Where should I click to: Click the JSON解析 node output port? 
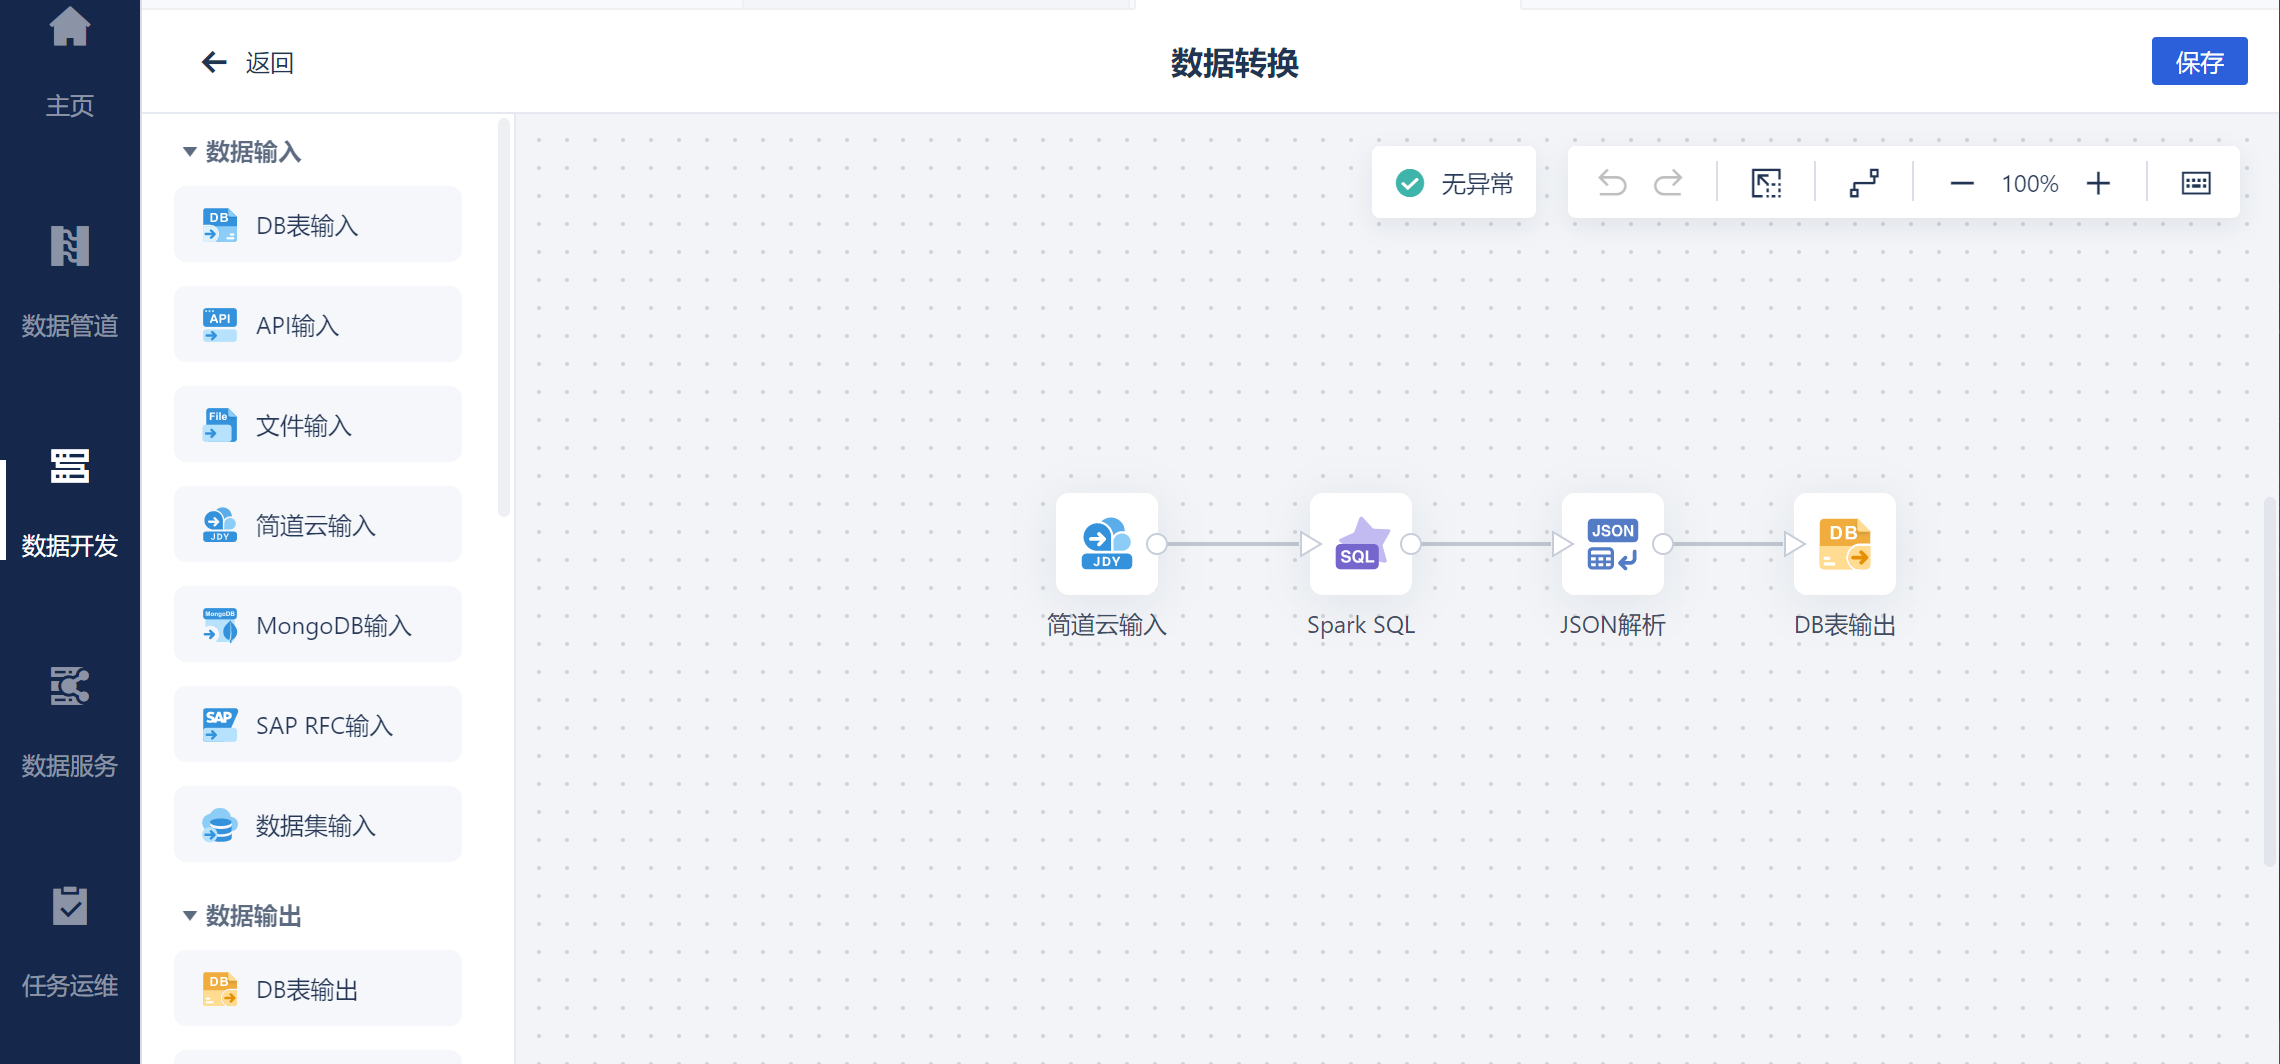coord(1663,544)
